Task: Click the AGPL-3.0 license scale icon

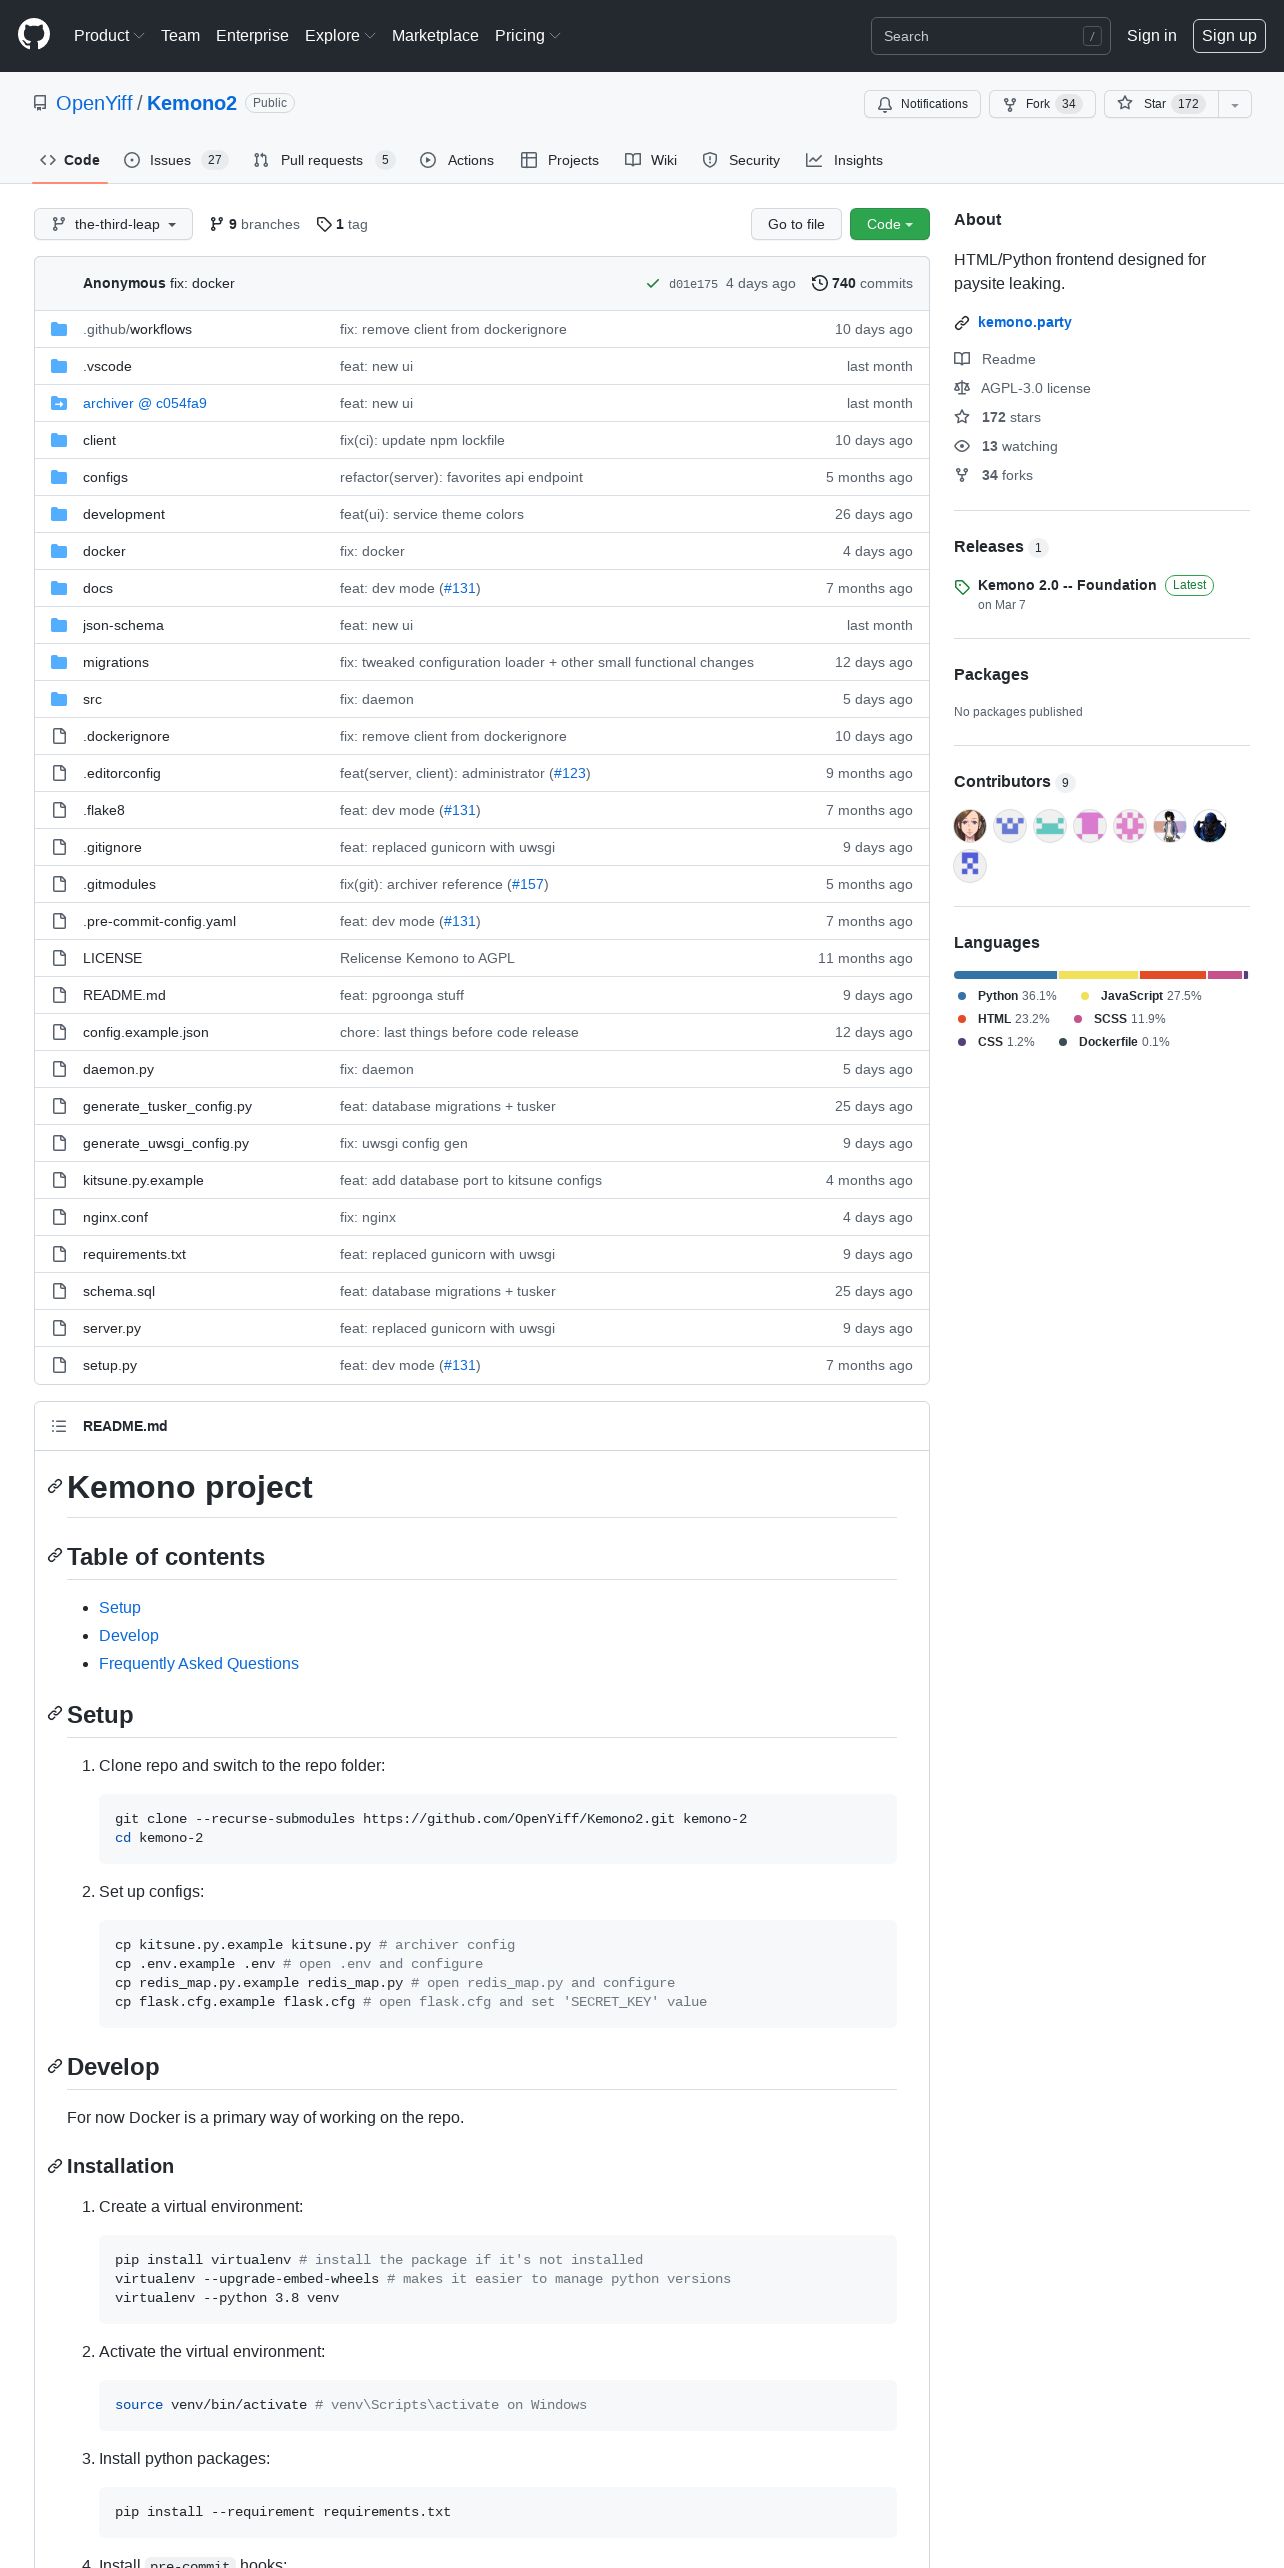Action: click(x=962, y=388)
